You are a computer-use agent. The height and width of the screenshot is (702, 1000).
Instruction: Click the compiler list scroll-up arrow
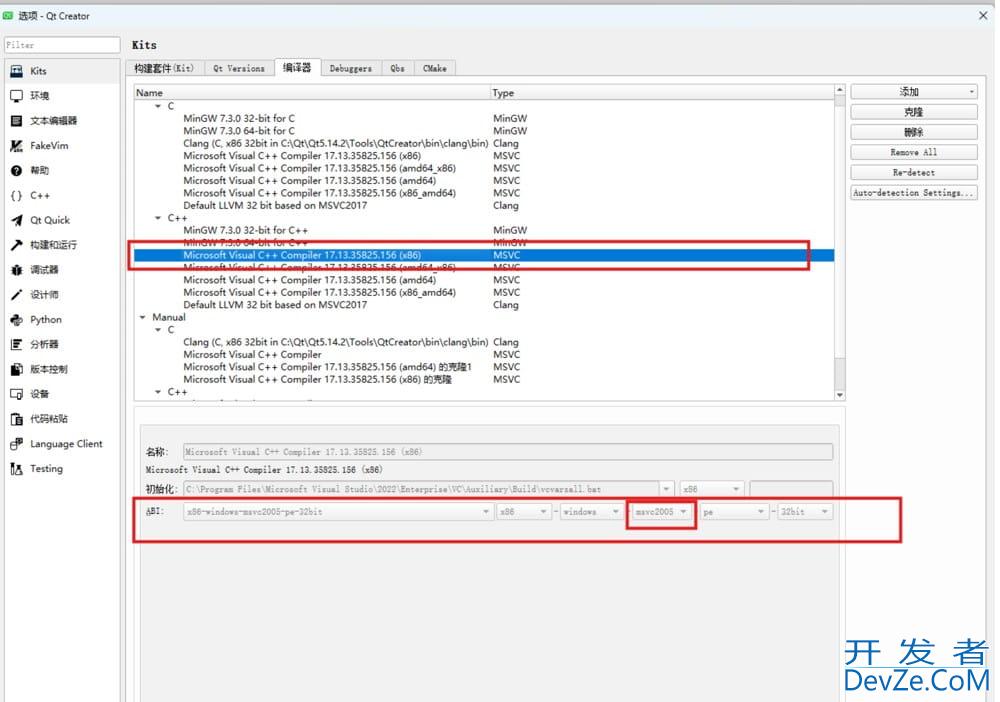point(840,90)
